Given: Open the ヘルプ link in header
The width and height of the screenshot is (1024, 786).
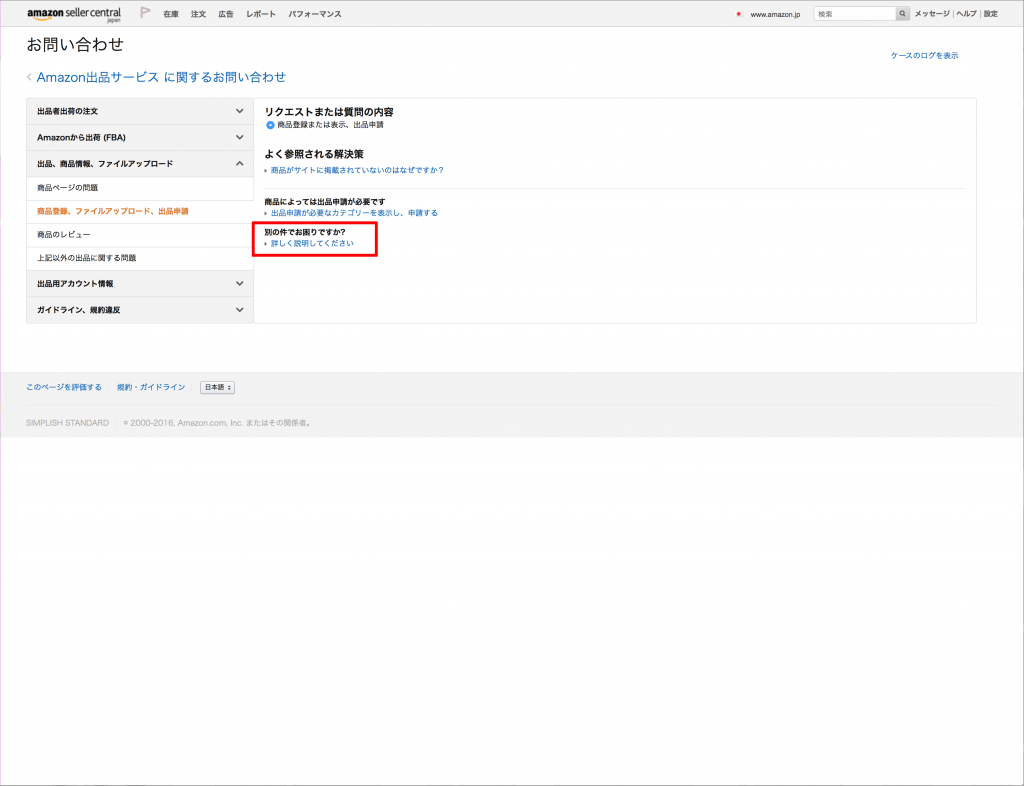Looking at the screenshot, I should pos(967,14).
